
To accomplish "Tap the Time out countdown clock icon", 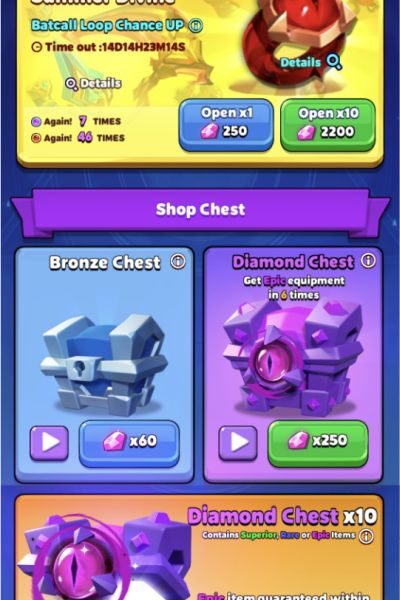I will [36, 47].
